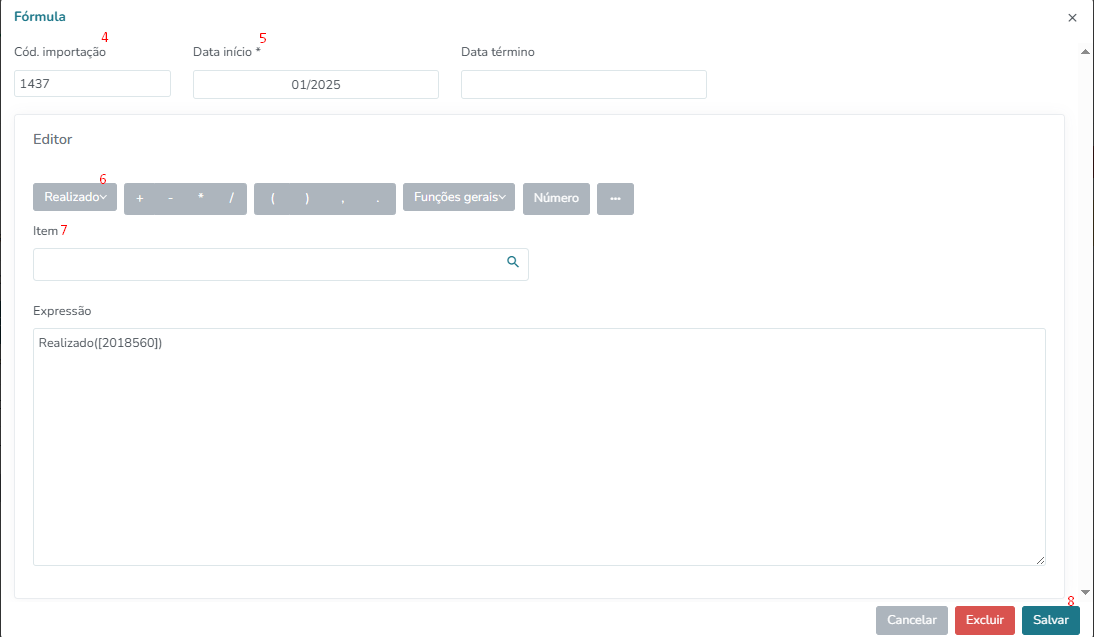Insert an opening parenthesis

[x=272, y=199]
